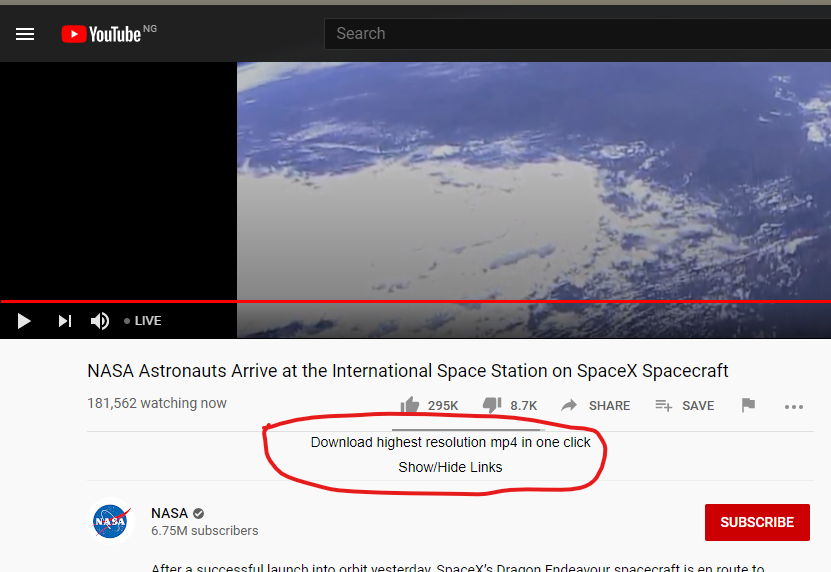
Task: Click Download highest resolution mp4 link
Action: coord(450,442)
